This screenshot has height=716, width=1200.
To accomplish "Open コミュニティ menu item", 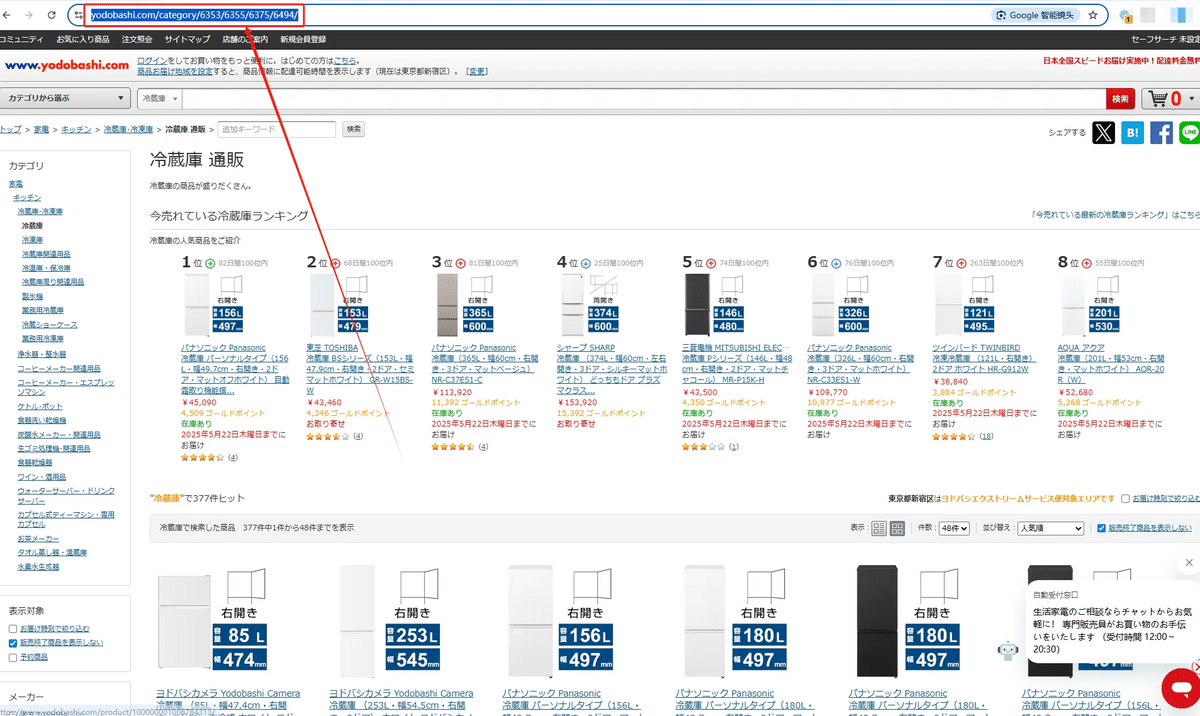I will [21, 39].
